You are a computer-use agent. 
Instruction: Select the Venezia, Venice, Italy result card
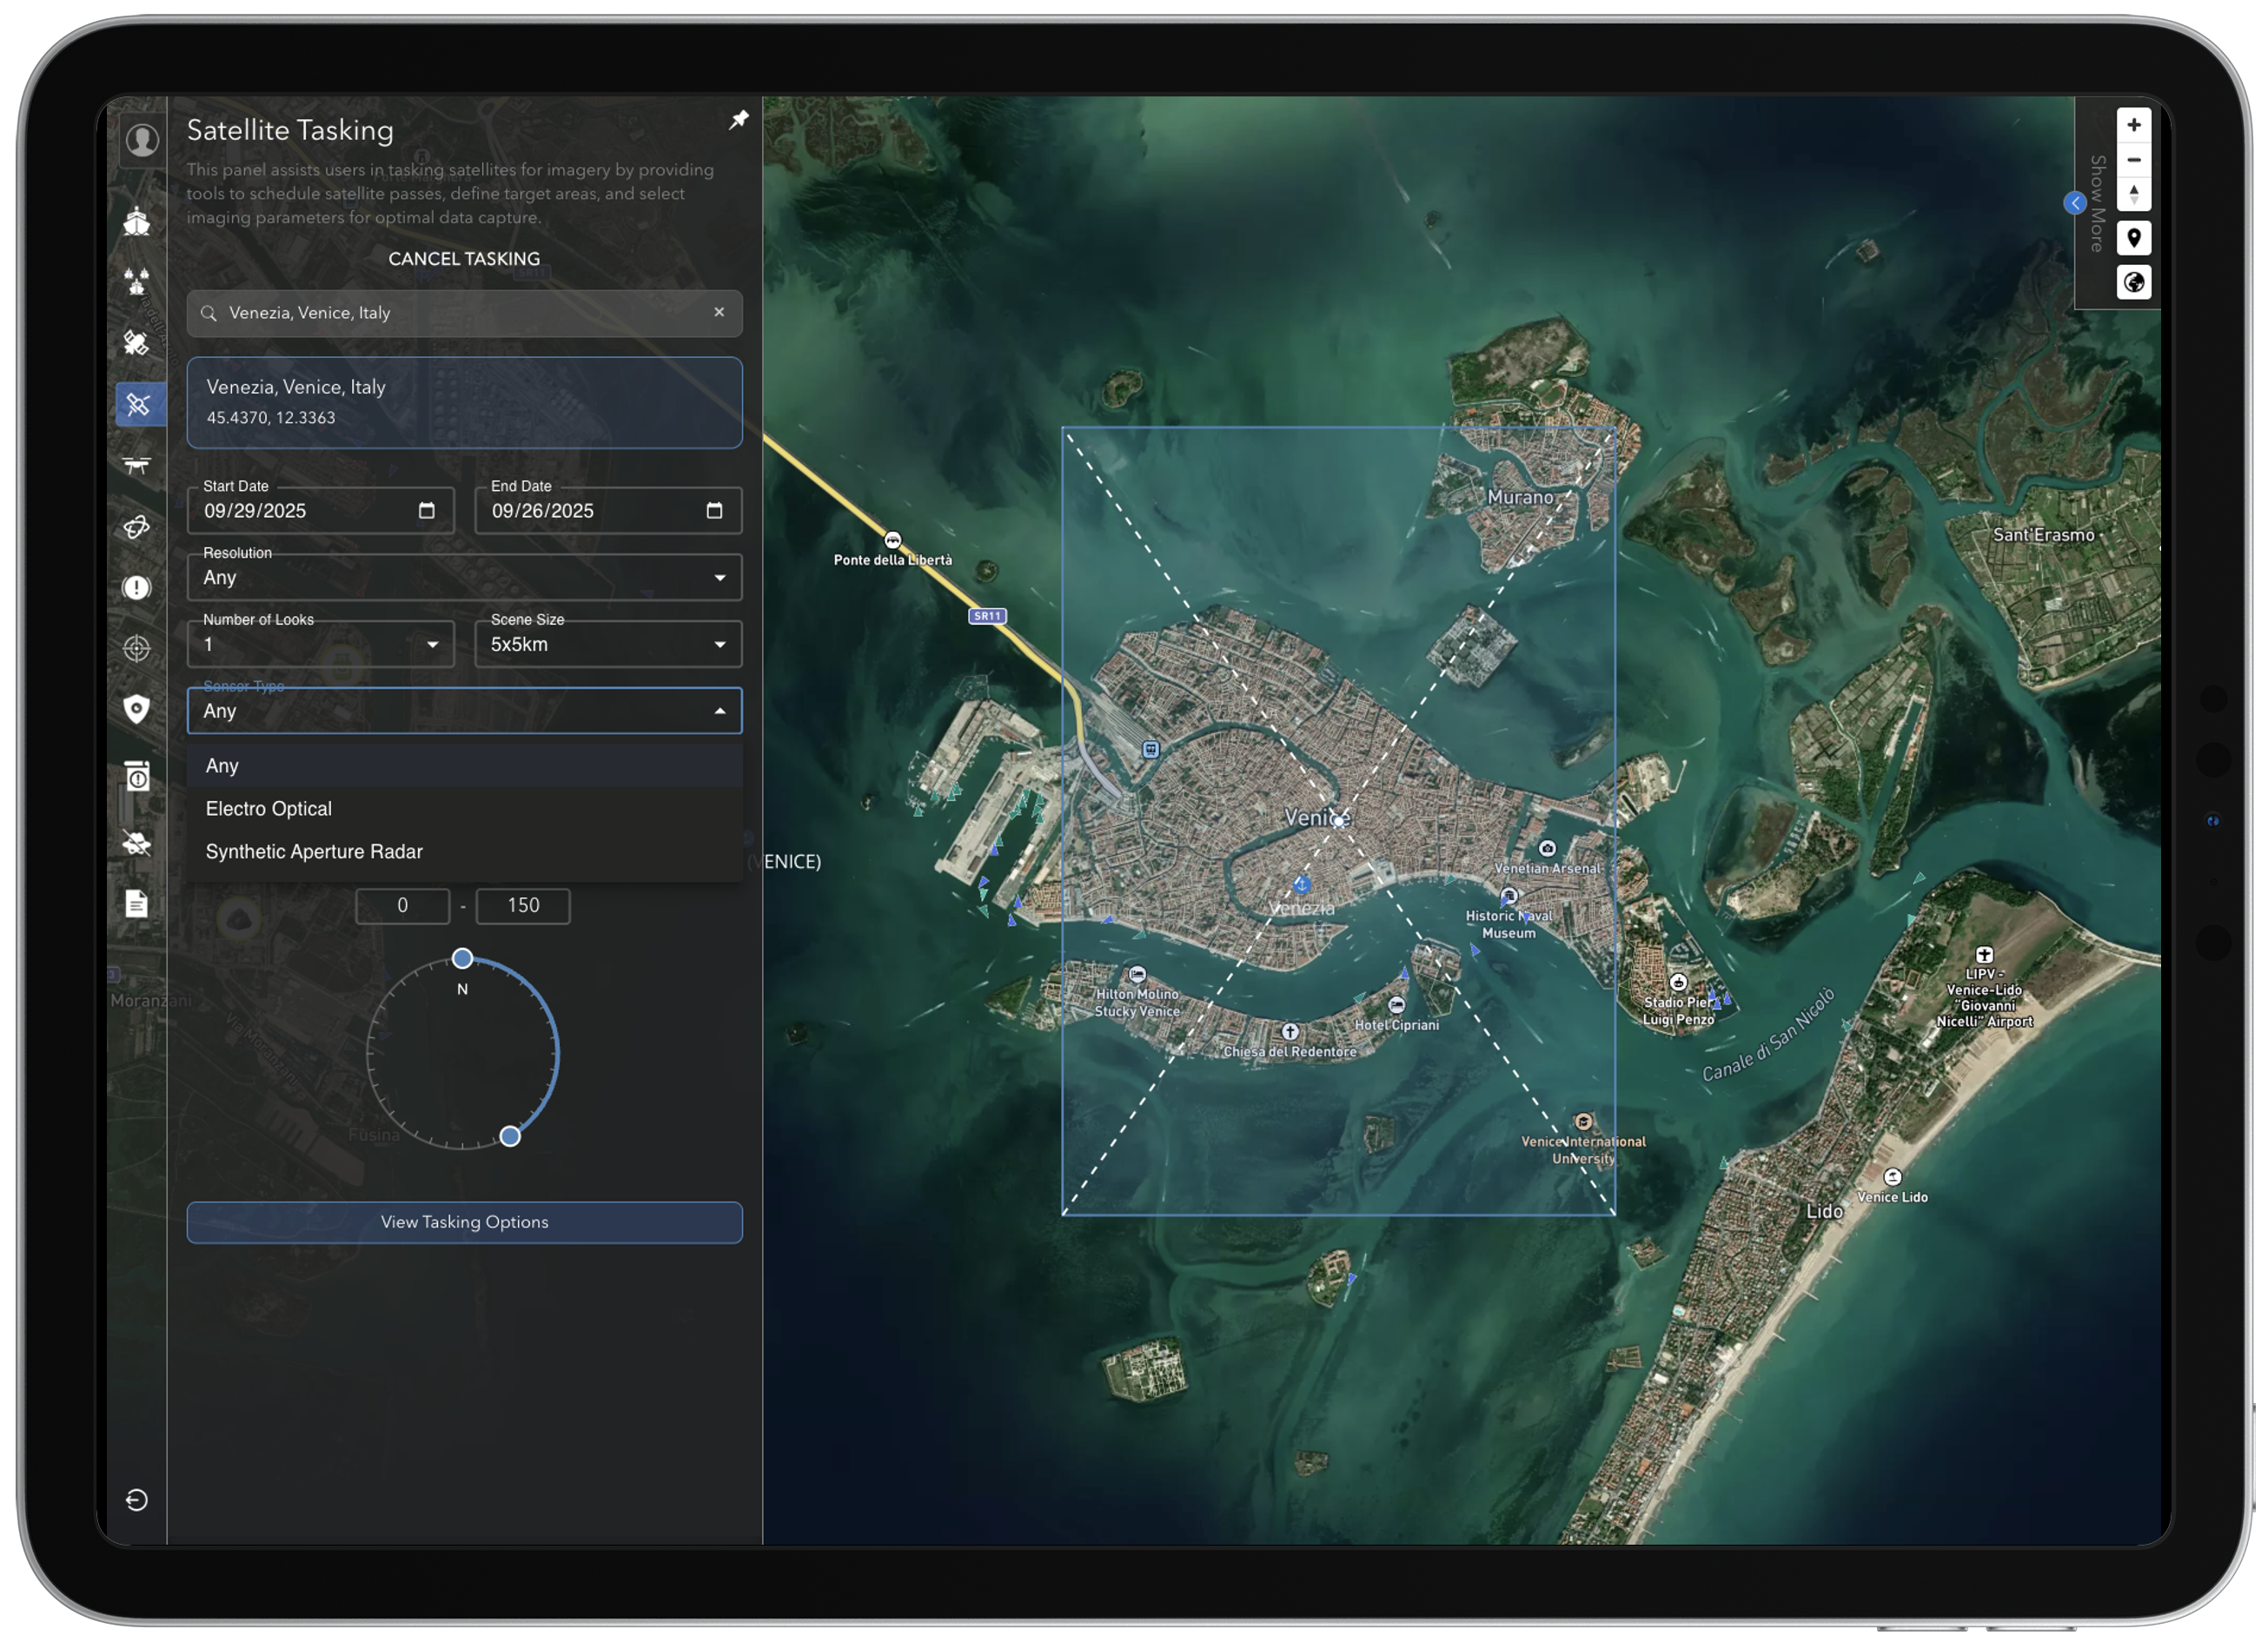tap(465, 403)
